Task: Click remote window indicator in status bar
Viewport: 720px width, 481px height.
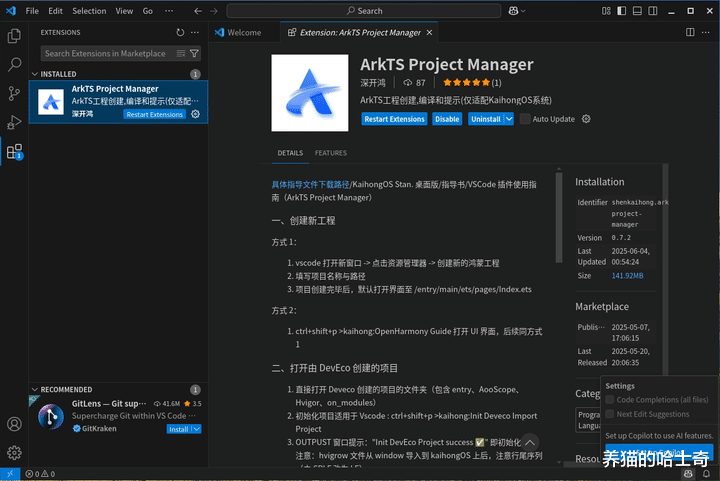Action: pos(10,474)
